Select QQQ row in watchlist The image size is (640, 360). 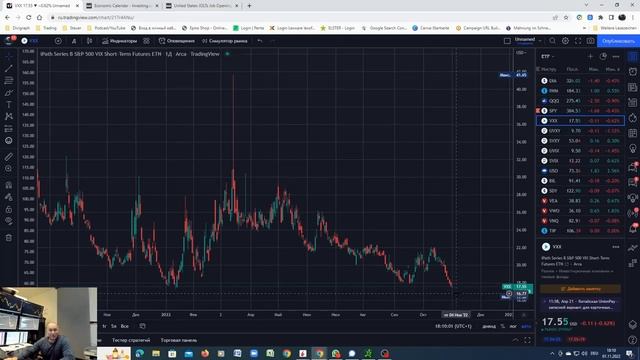coord(580,101)
